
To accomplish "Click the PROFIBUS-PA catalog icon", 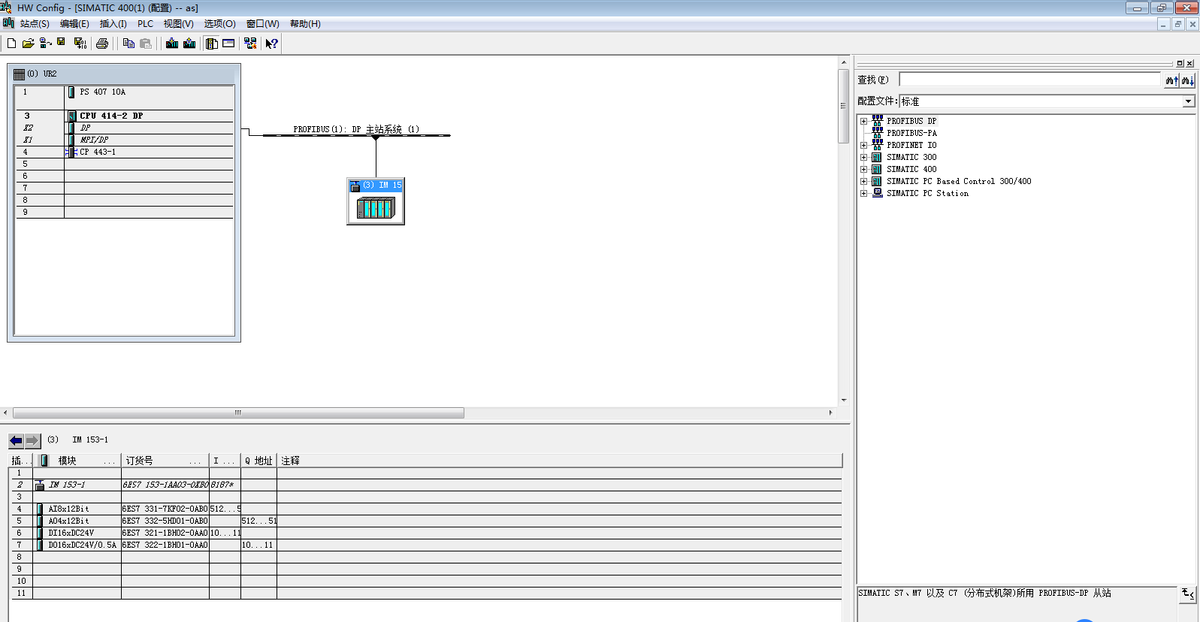I will [877, 133].
